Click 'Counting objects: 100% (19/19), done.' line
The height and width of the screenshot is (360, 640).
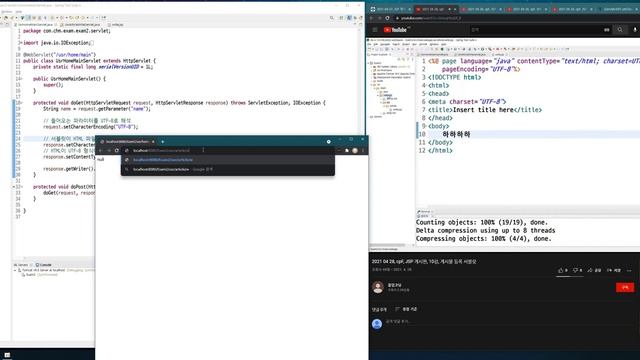pos(482,222)
